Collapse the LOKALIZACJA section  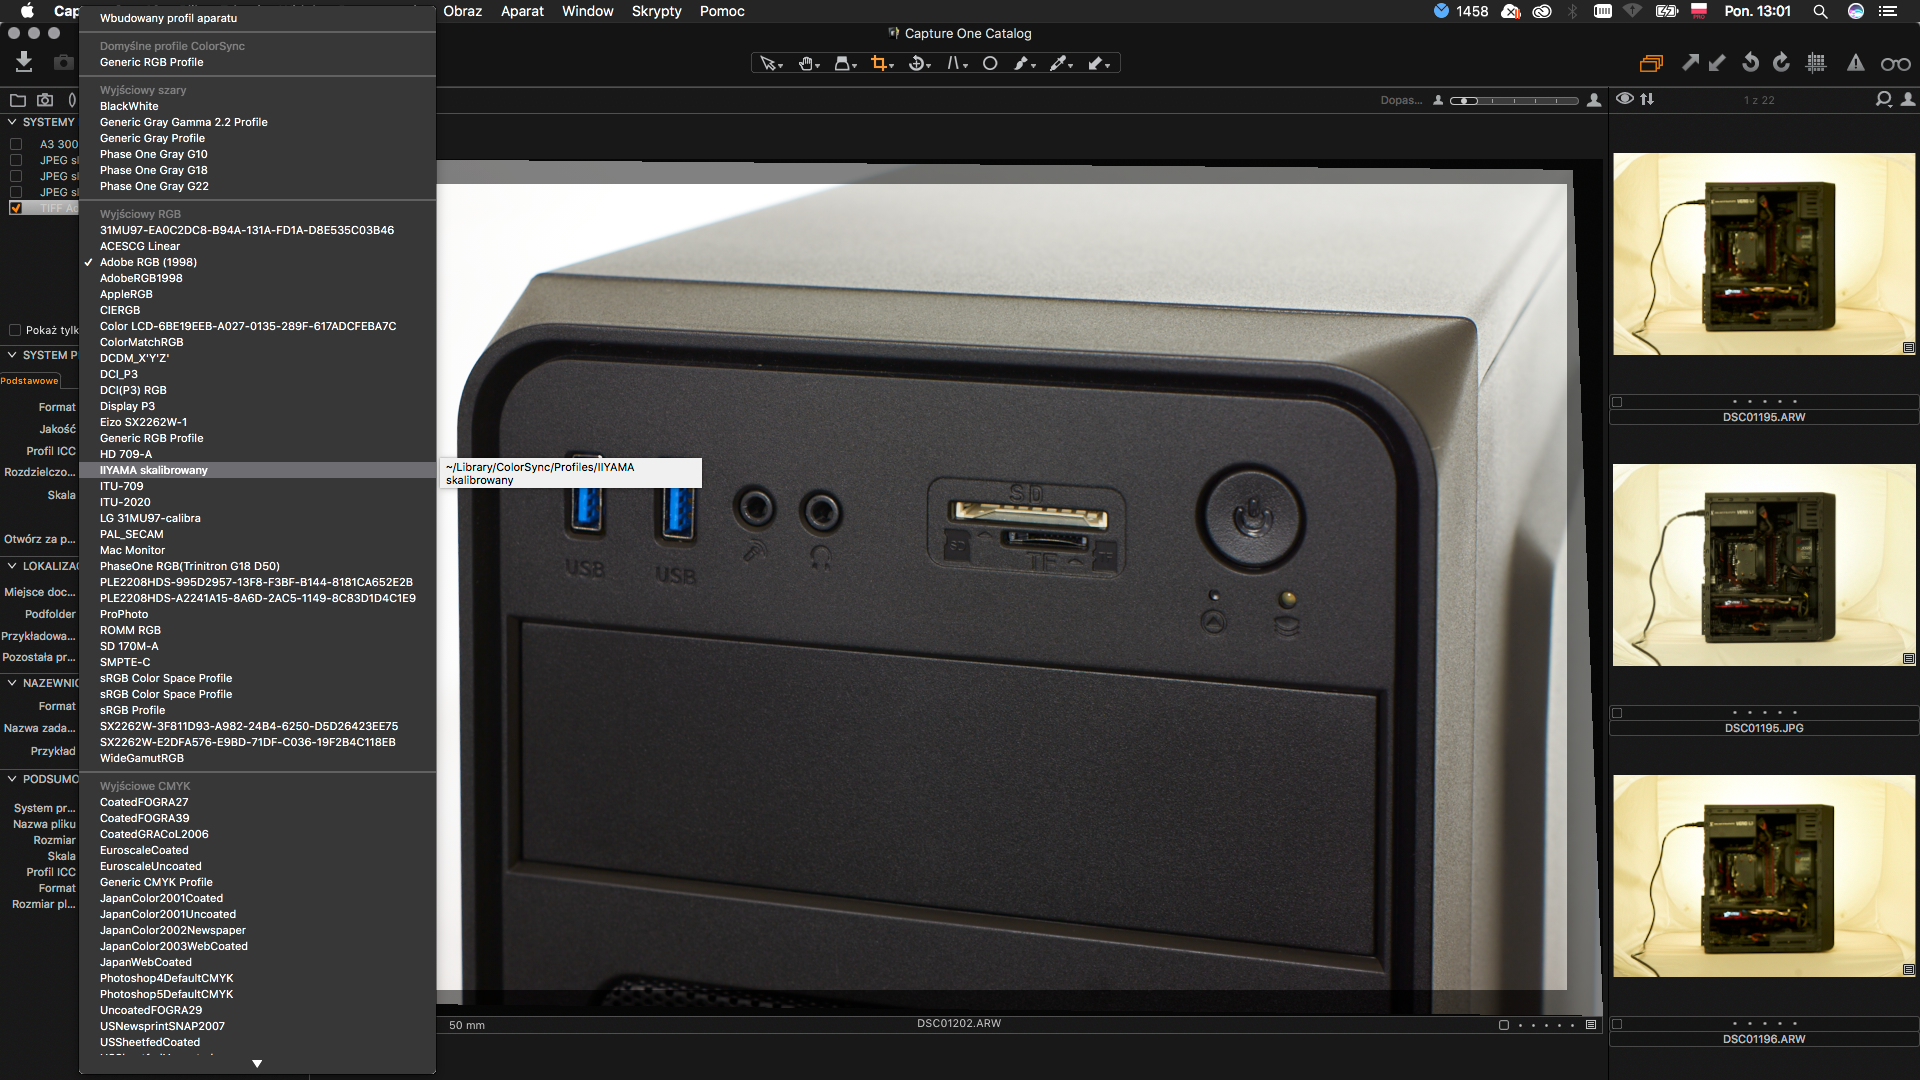point(12,566)
